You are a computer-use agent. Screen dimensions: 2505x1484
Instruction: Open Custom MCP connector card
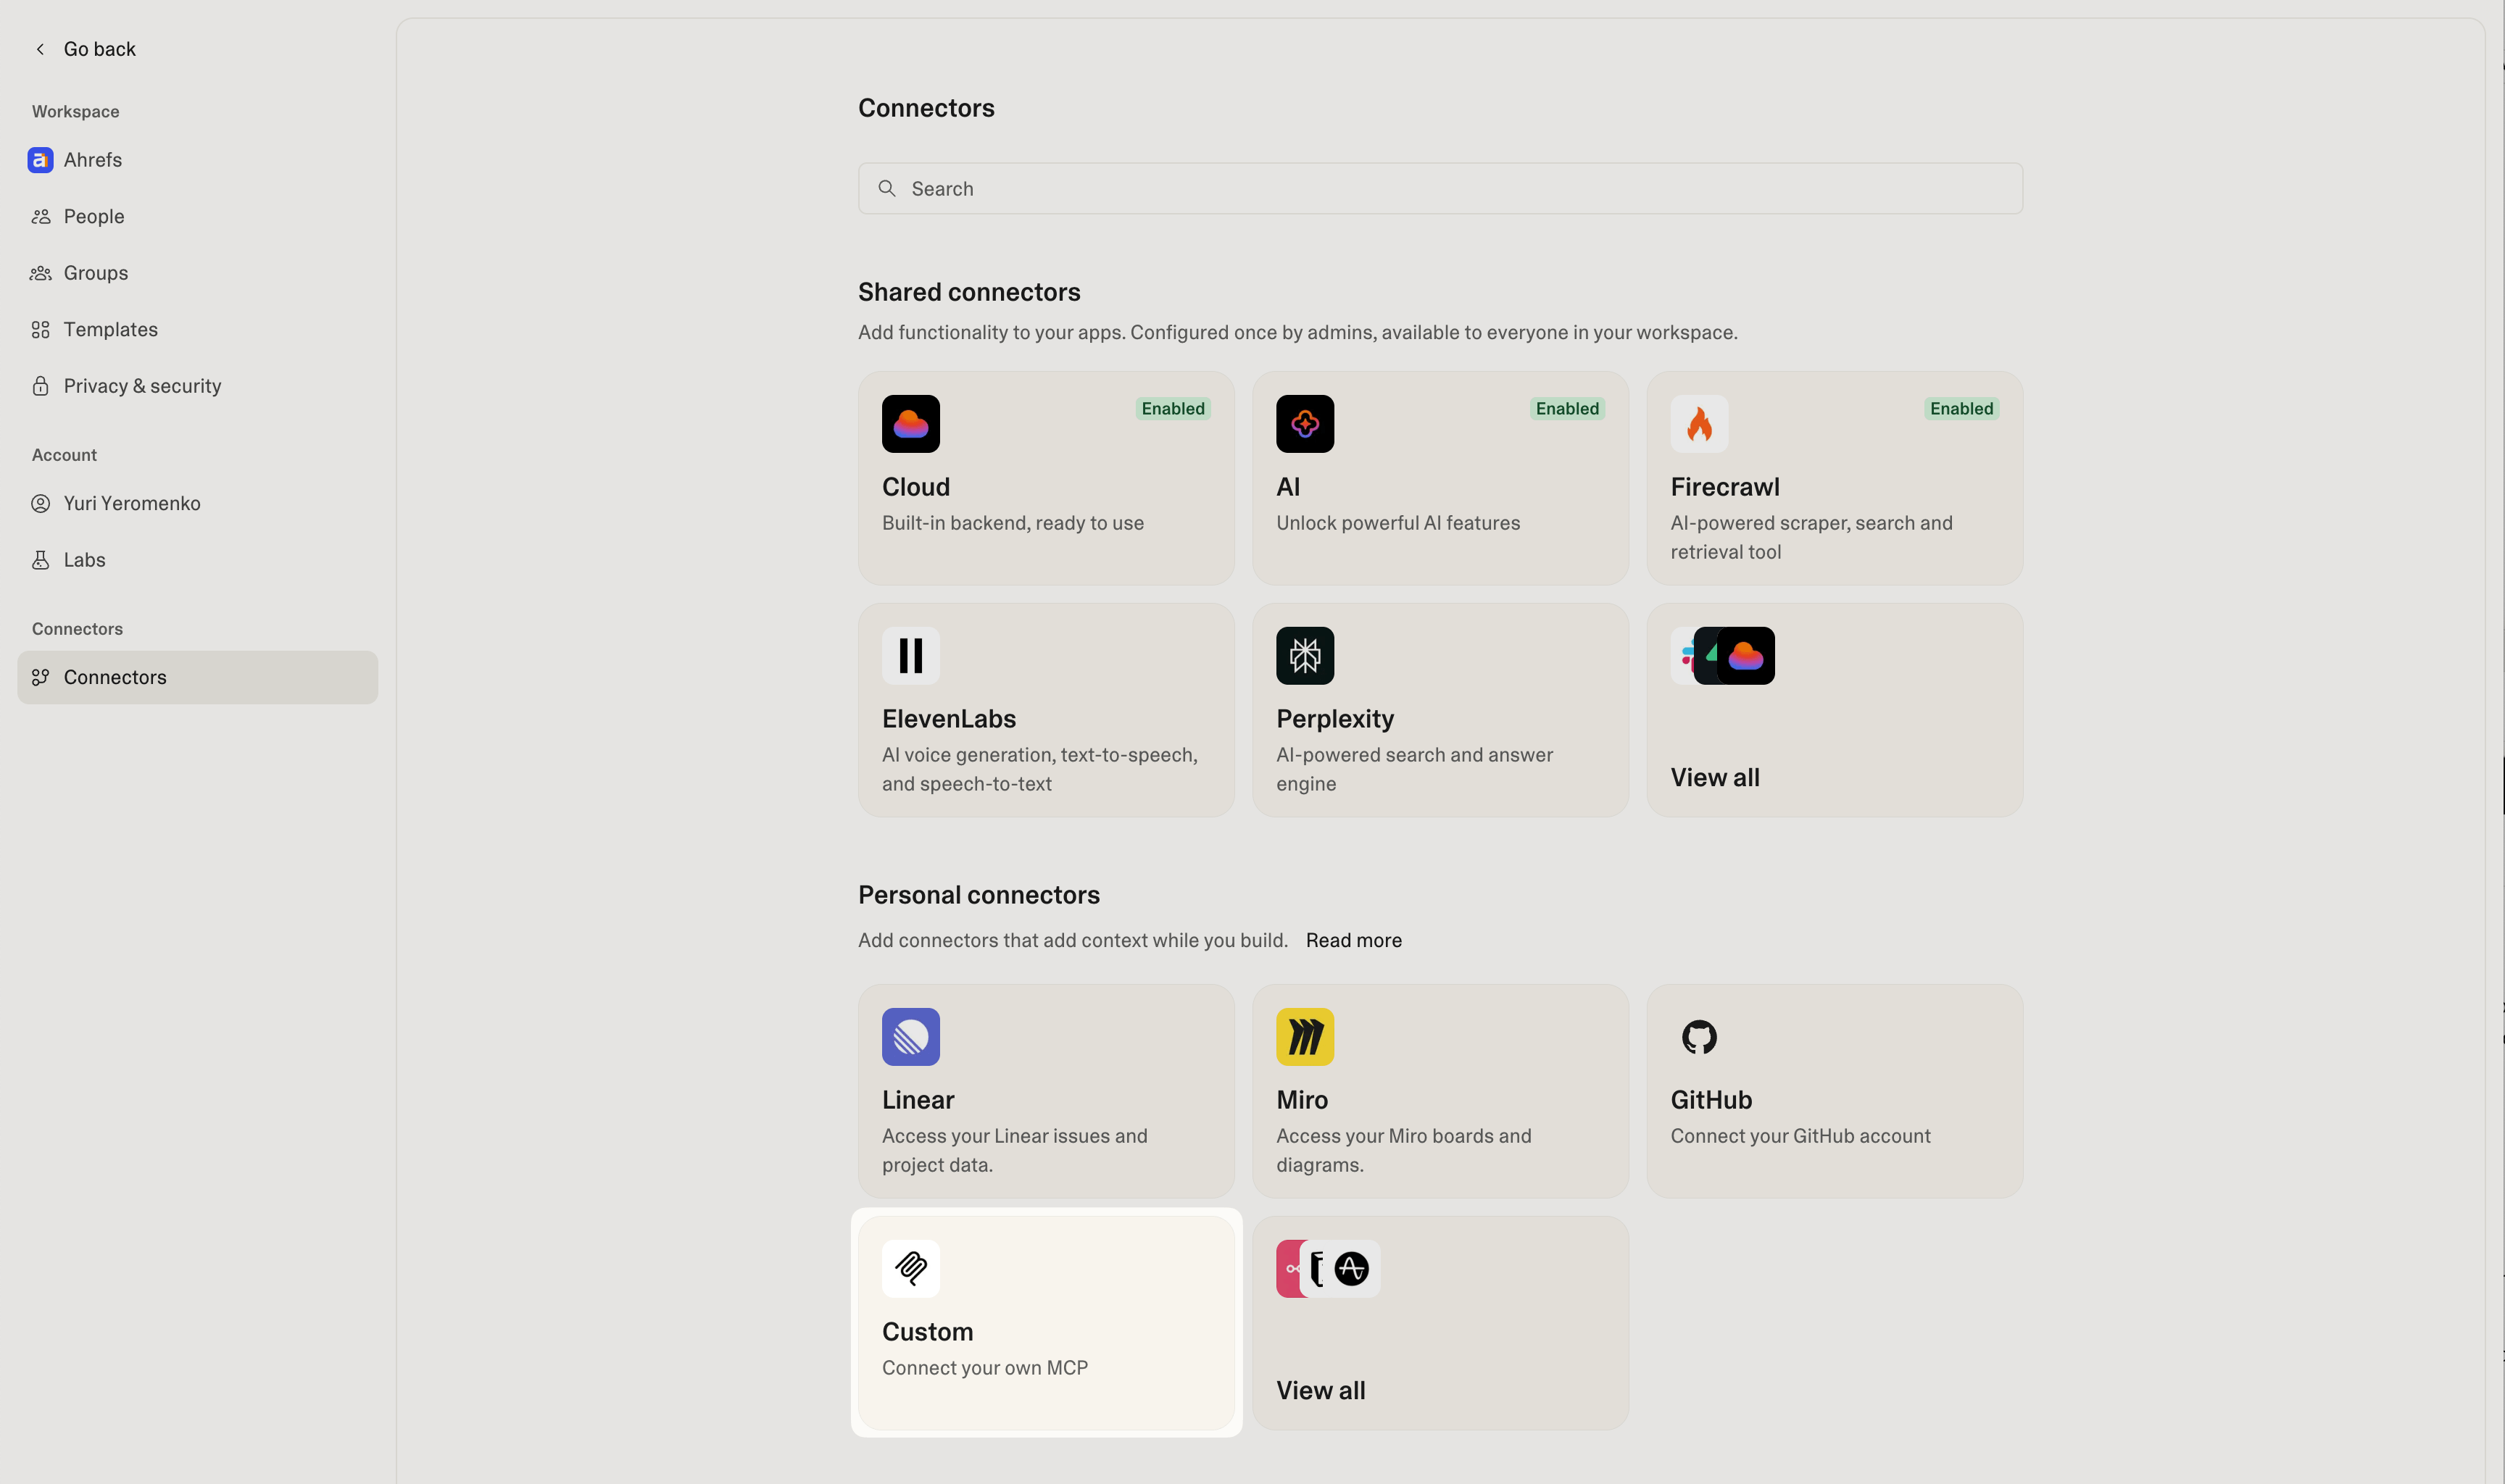(x=1045, y=1322)
